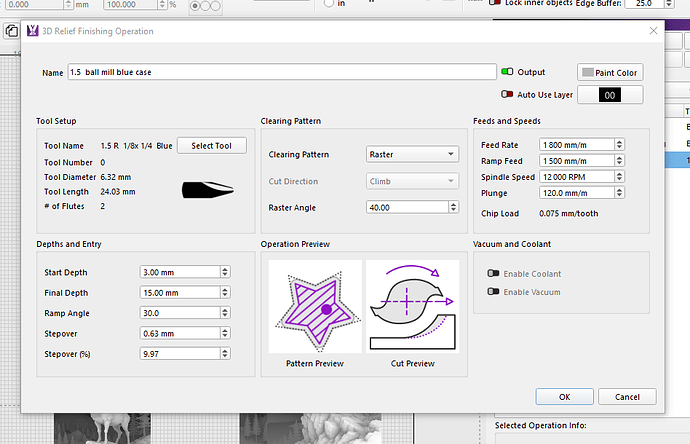
Task: Adjust the Ramp Feed spinner arrows
Action: (620, 161)
